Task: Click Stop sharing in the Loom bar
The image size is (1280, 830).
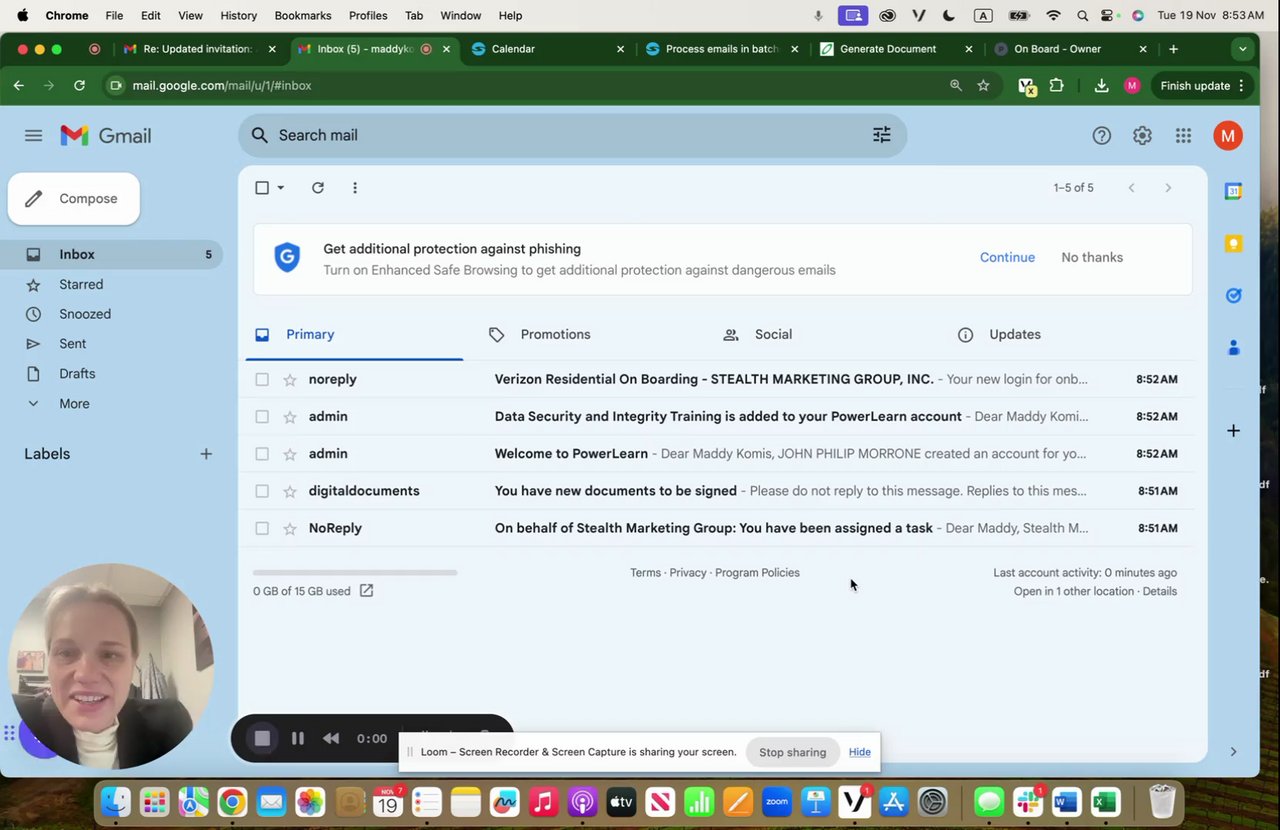Action: point(792,752)
